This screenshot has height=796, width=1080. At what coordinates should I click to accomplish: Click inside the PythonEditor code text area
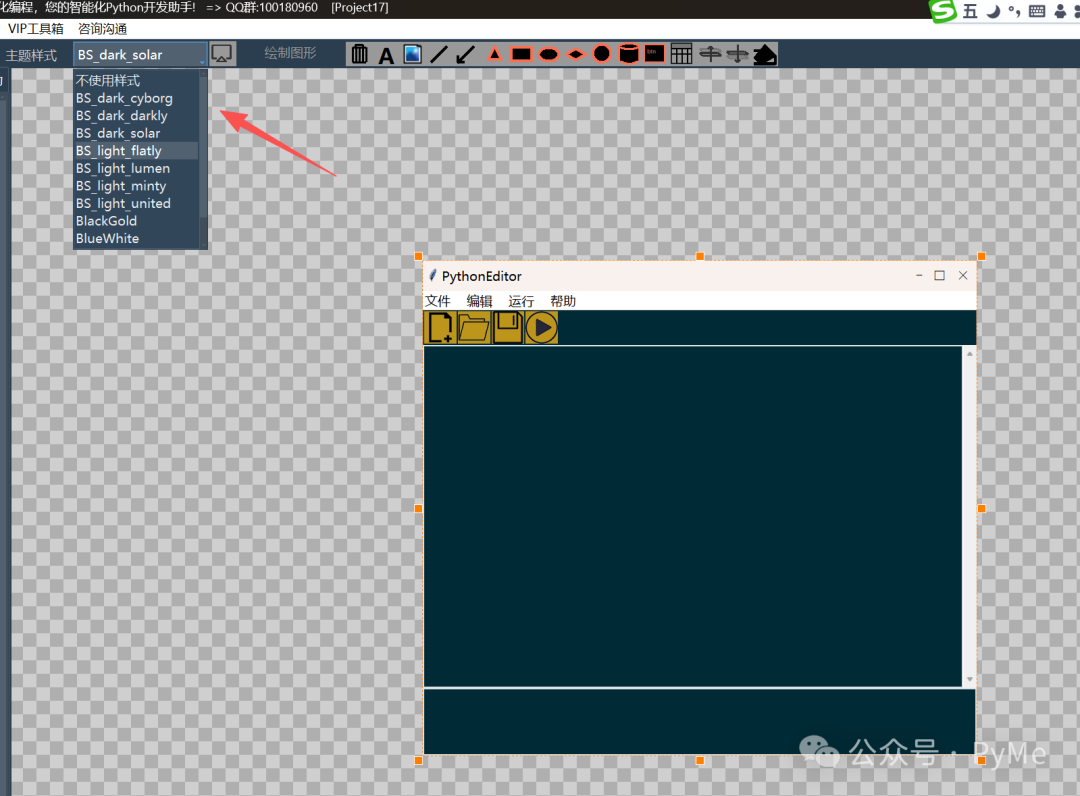coord(693,516)
